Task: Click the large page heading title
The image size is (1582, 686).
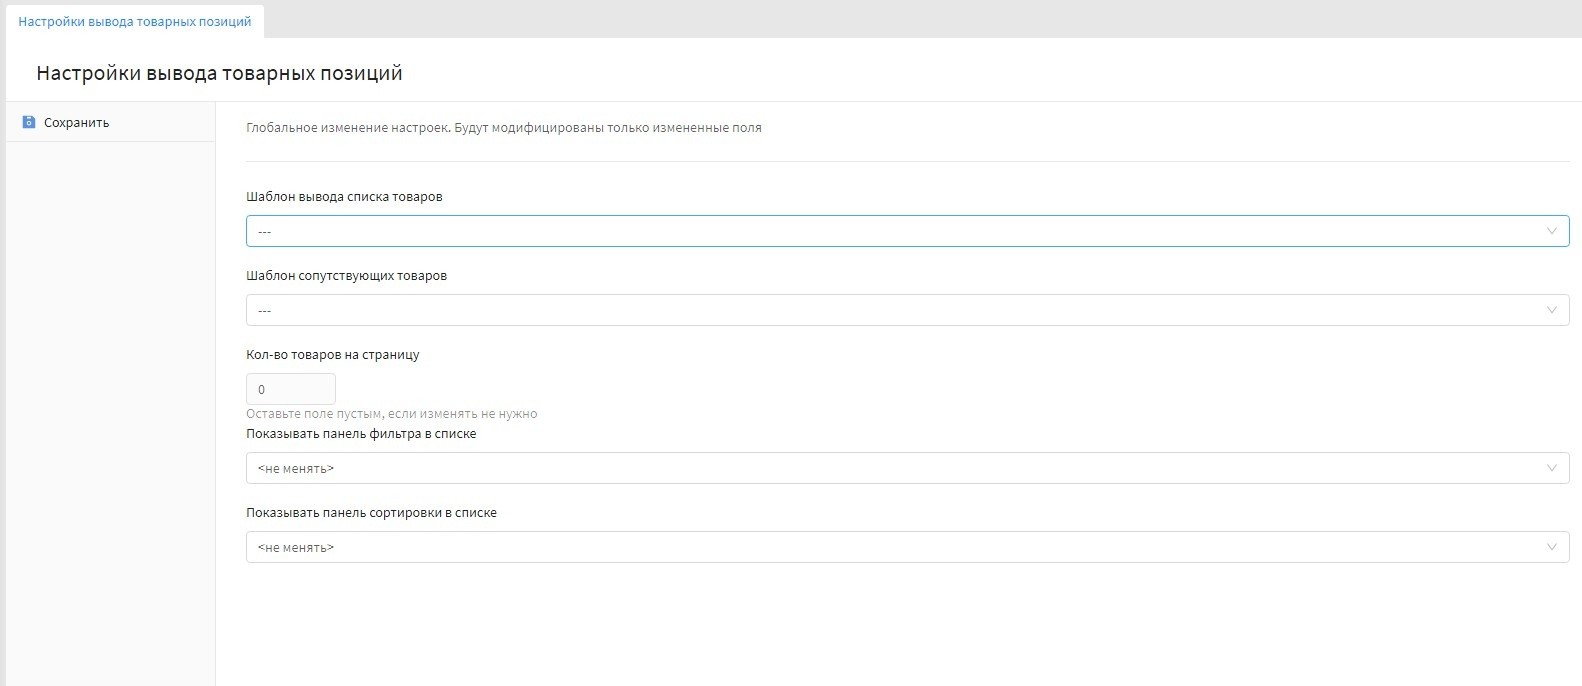Action: click(x=219, y=73)
